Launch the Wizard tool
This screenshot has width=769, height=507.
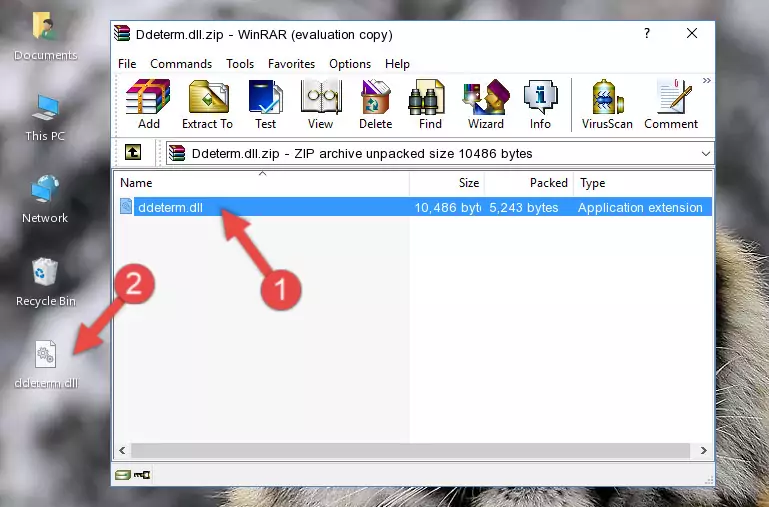pyautogui.click(x=486, y=104)
